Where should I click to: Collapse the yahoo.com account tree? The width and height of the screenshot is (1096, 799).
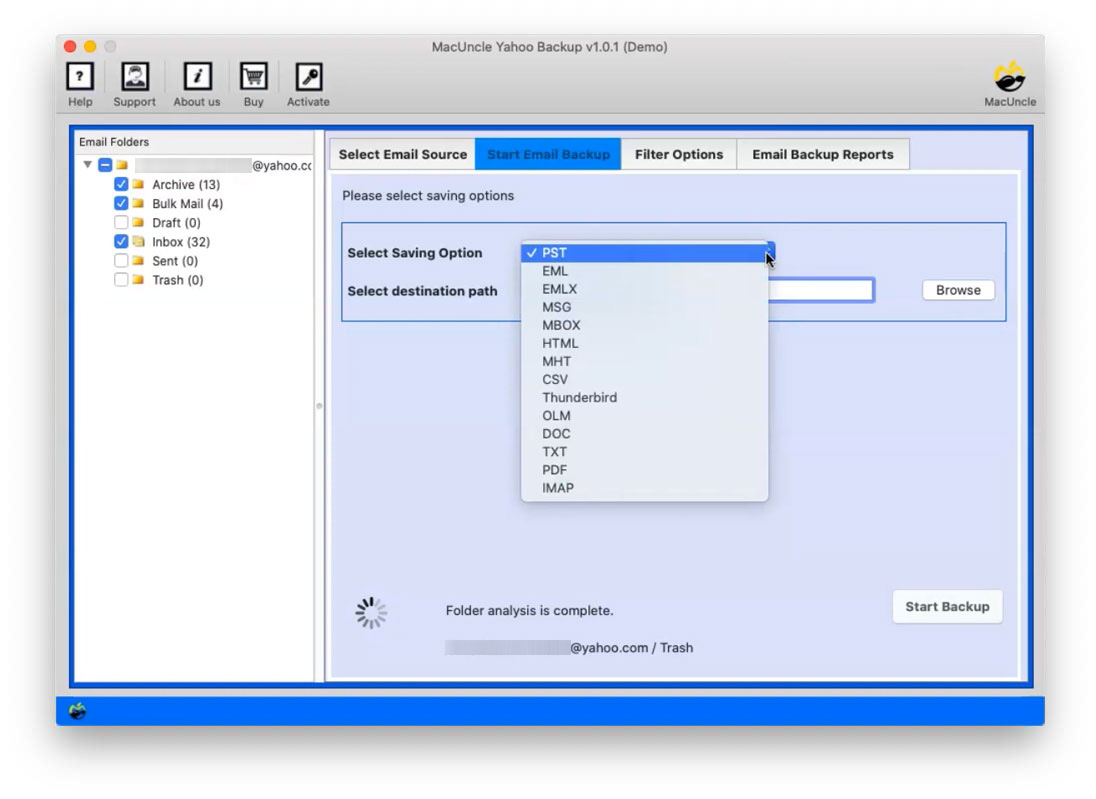click(x=88, y=165)
